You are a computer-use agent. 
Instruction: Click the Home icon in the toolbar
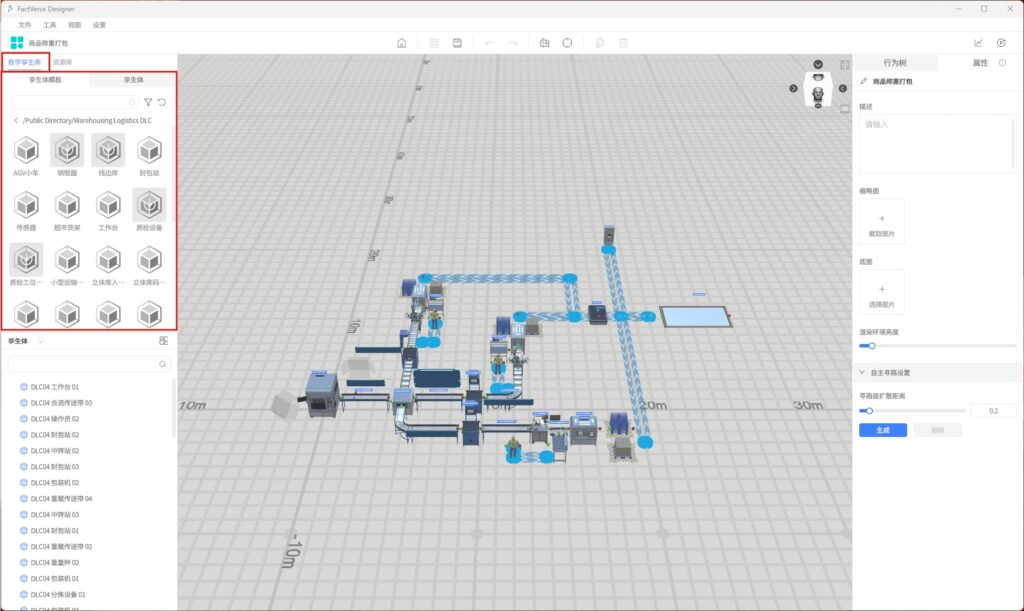coord(402,43)
